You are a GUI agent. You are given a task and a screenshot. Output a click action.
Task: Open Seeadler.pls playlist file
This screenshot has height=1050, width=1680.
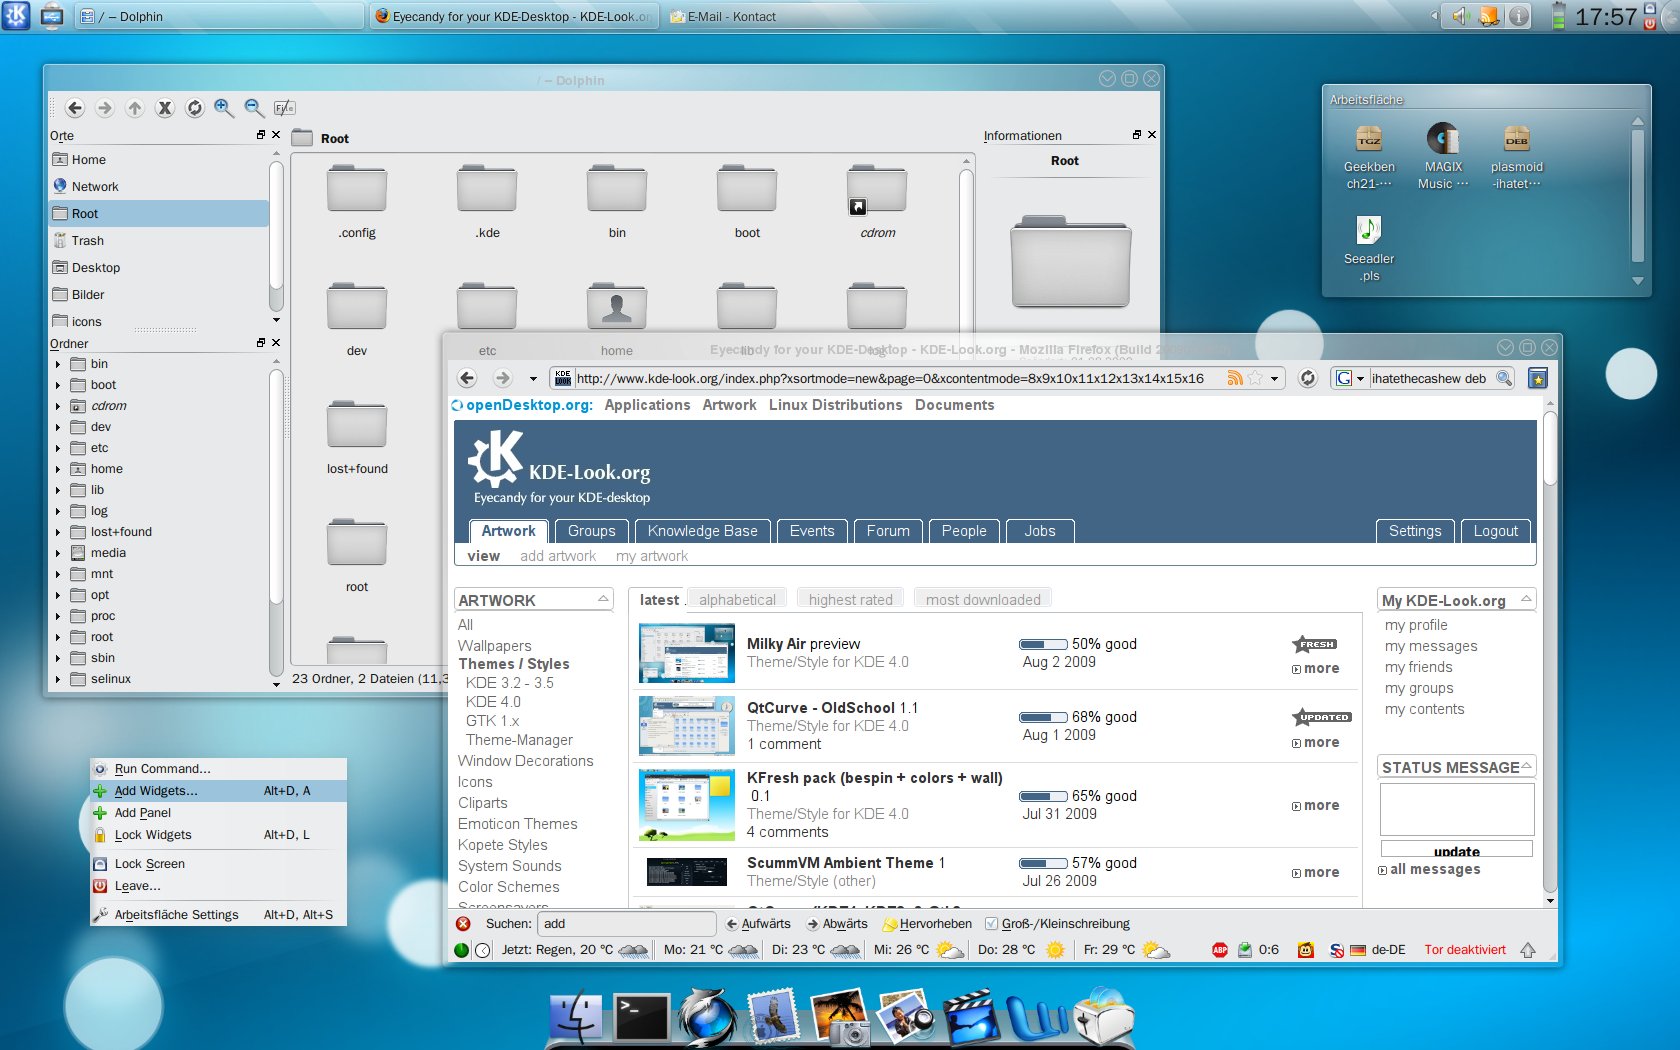pos(1369,250)
